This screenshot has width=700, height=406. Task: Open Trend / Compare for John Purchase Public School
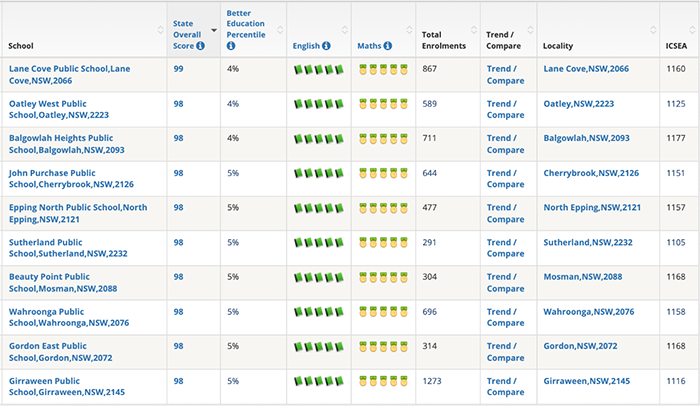pos(505,178)
